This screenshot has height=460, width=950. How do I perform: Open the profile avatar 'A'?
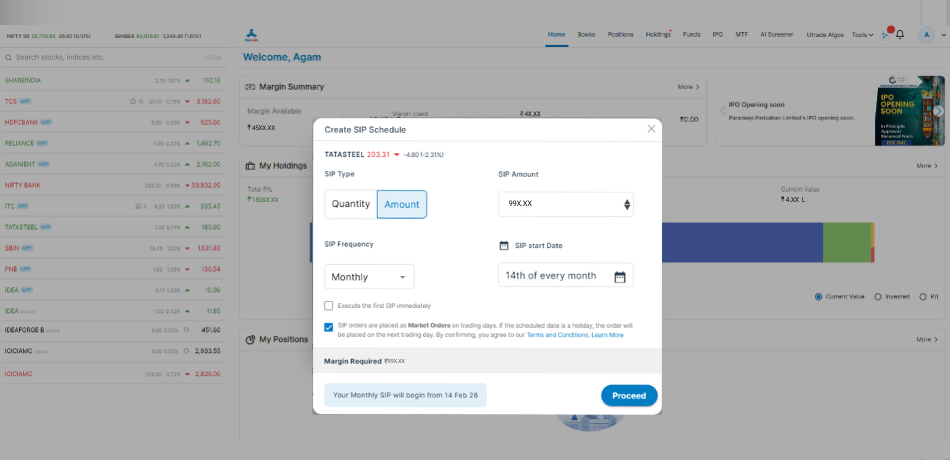click(926, 35)
